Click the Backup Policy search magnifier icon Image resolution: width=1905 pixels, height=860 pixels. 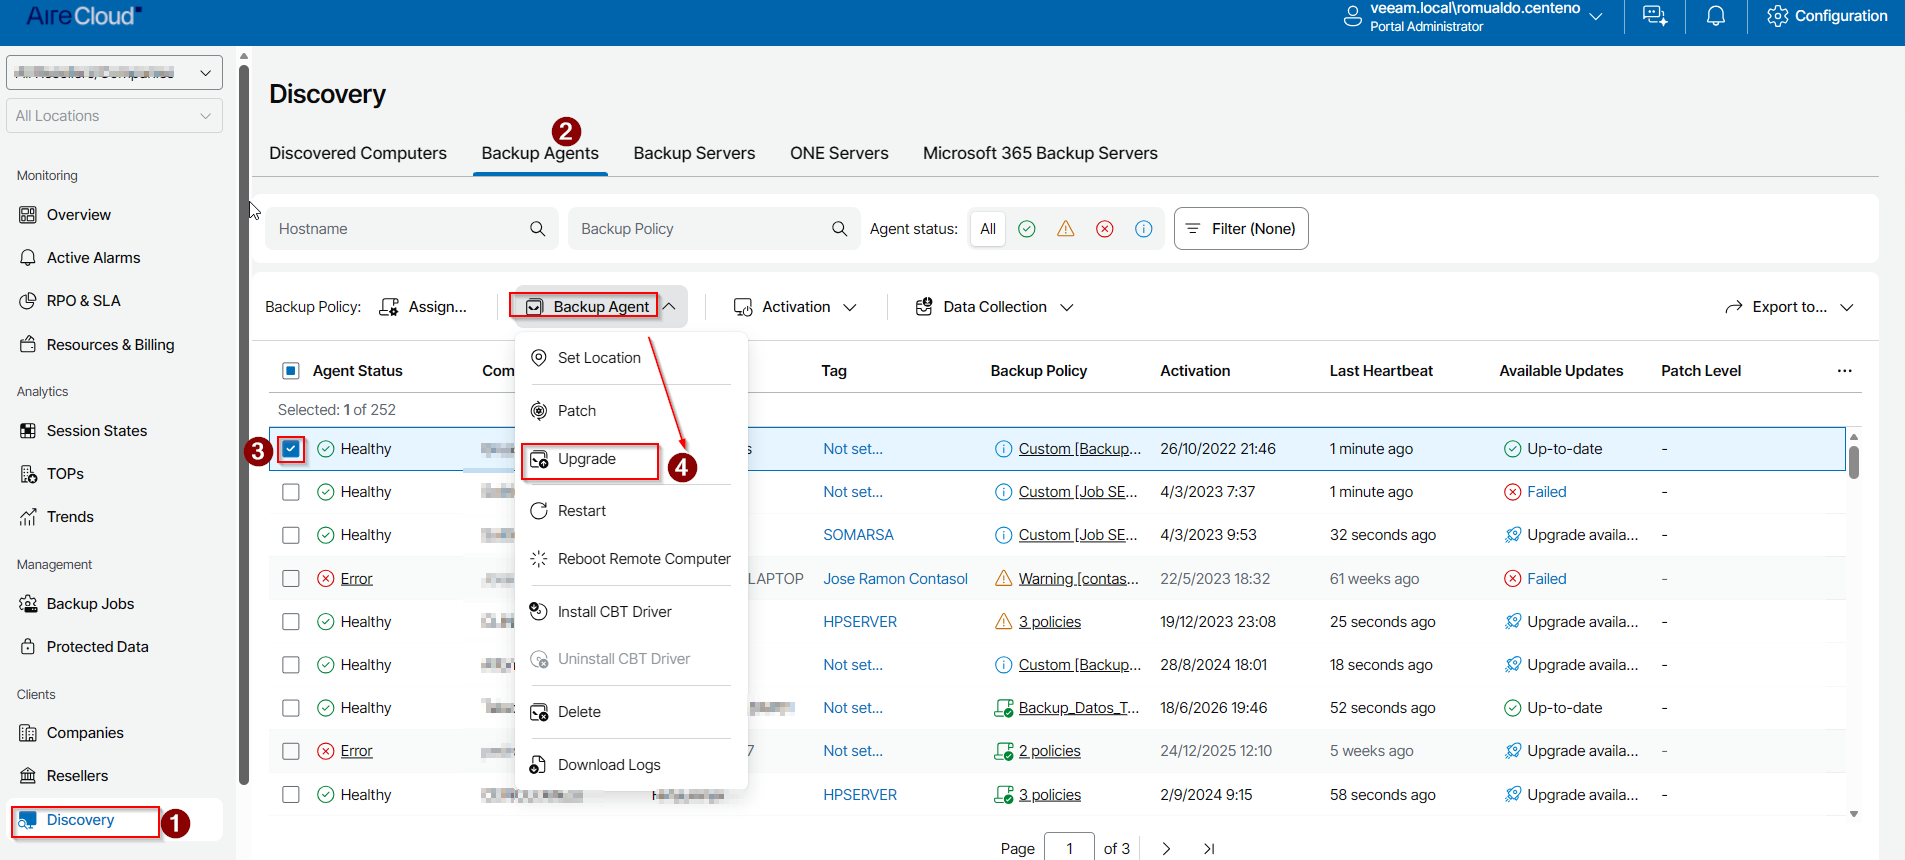840,229
